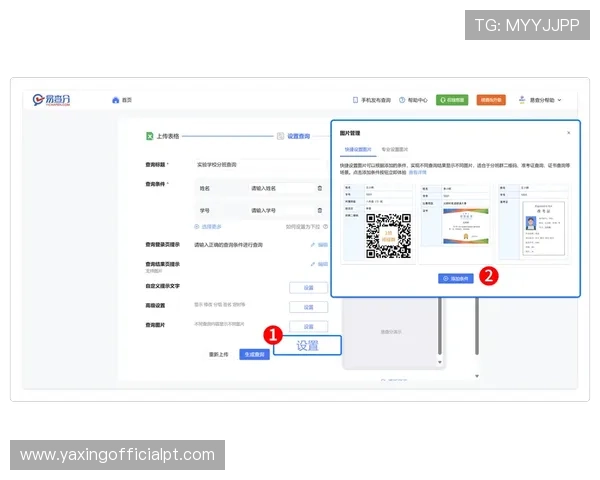Edit the 查询结果页提示 text
Viewport: 600px width, 480px height.
coord(319,264)
